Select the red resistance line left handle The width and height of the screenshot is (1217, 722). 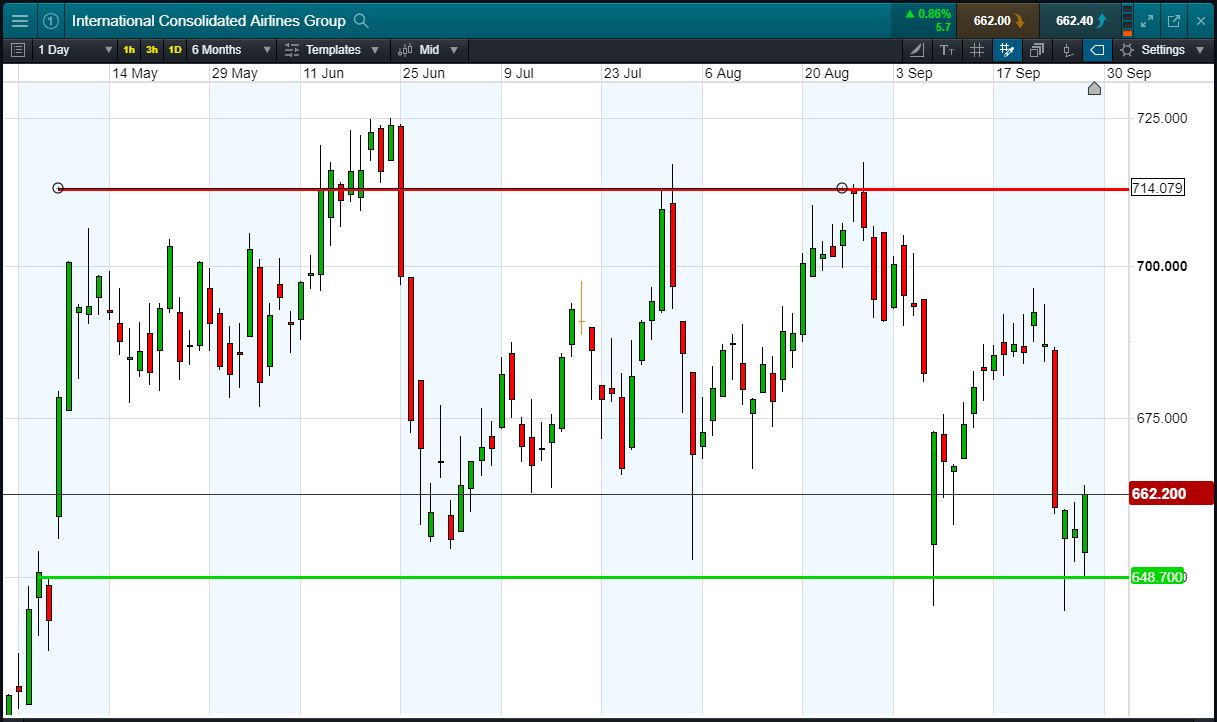(x=58, y=188)
